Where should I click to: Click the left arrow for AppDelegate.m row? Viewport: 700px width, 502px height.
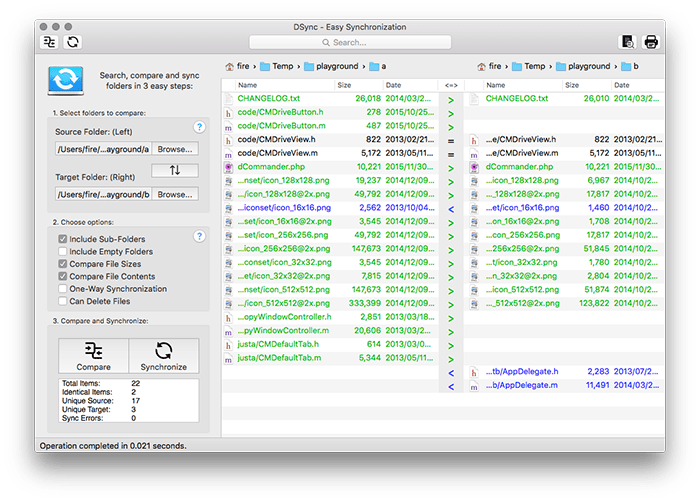pyautogui.click(x=451, y=387)
